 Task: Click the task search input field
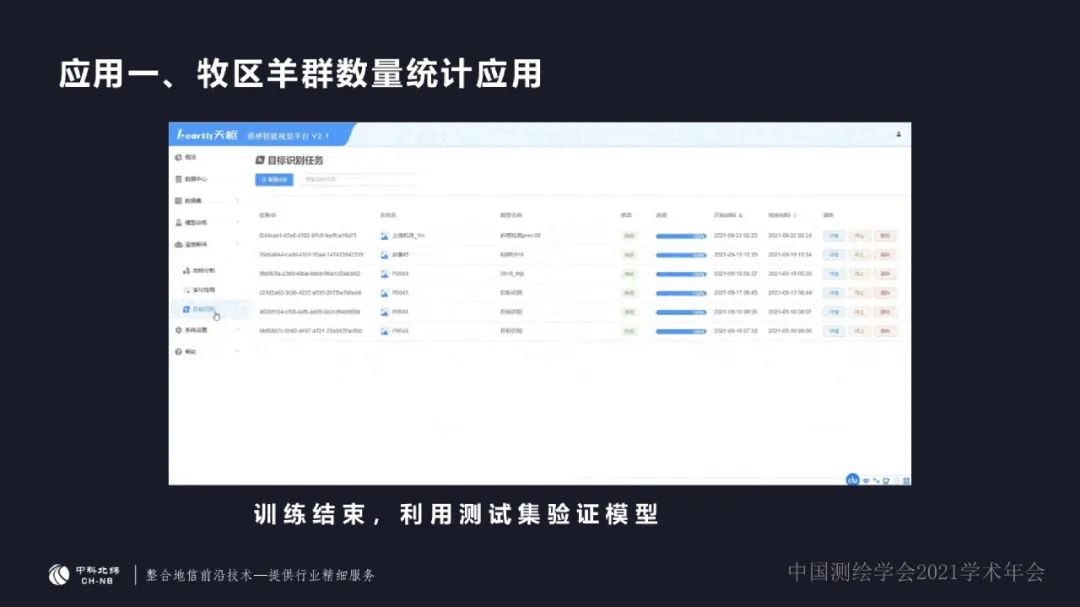357,180
